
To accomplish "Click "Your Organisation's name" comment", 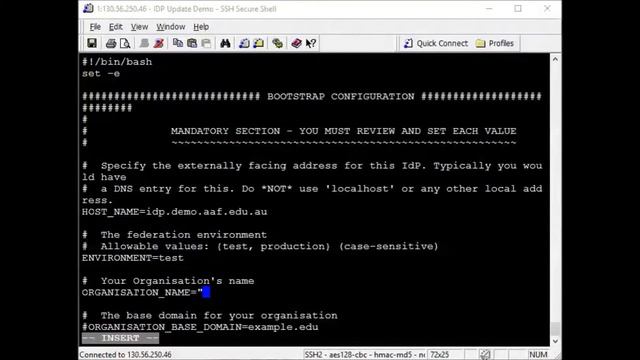I will (x=168, y=281).
